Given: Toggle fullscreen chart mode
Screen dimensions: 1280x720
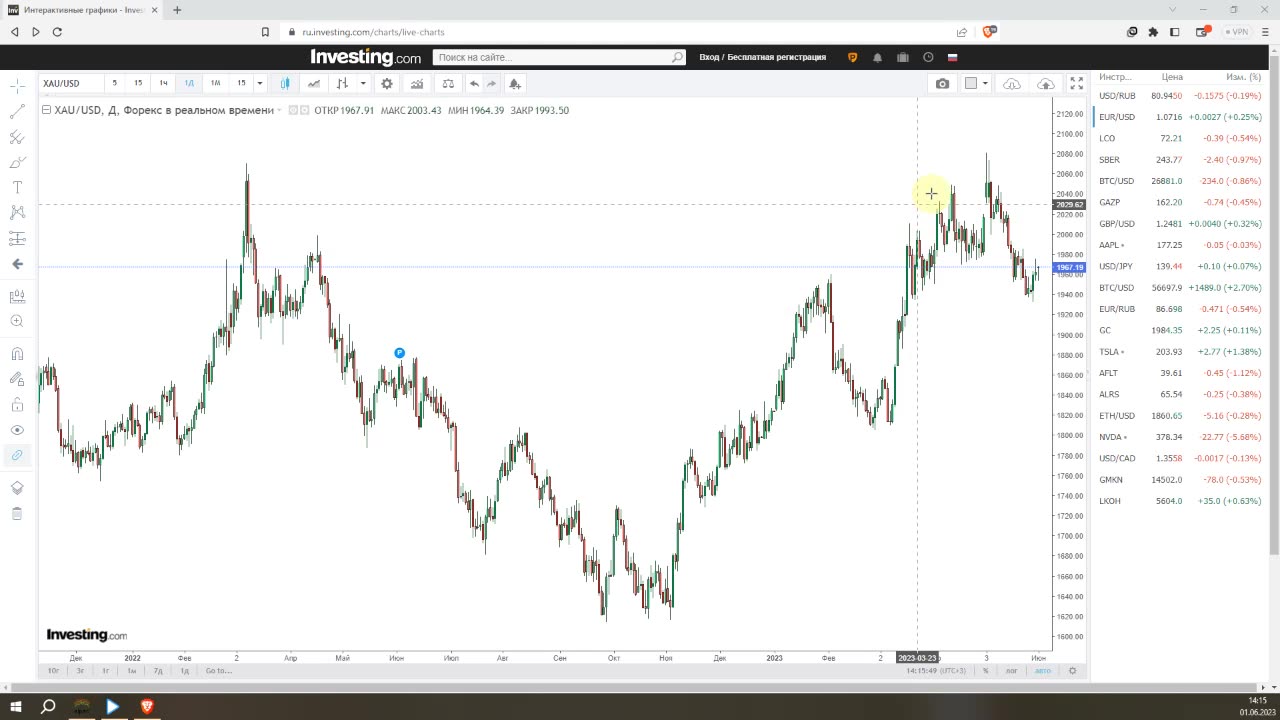Looking at the screenshot, I should coord(1076,83).
